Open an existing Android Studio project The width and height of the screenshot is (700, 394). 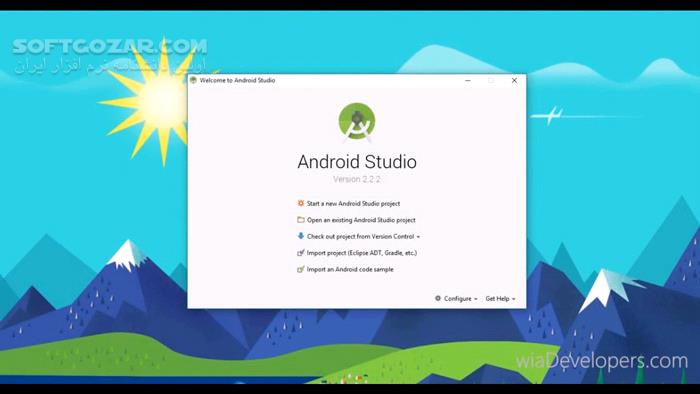[x=361, y=220]
